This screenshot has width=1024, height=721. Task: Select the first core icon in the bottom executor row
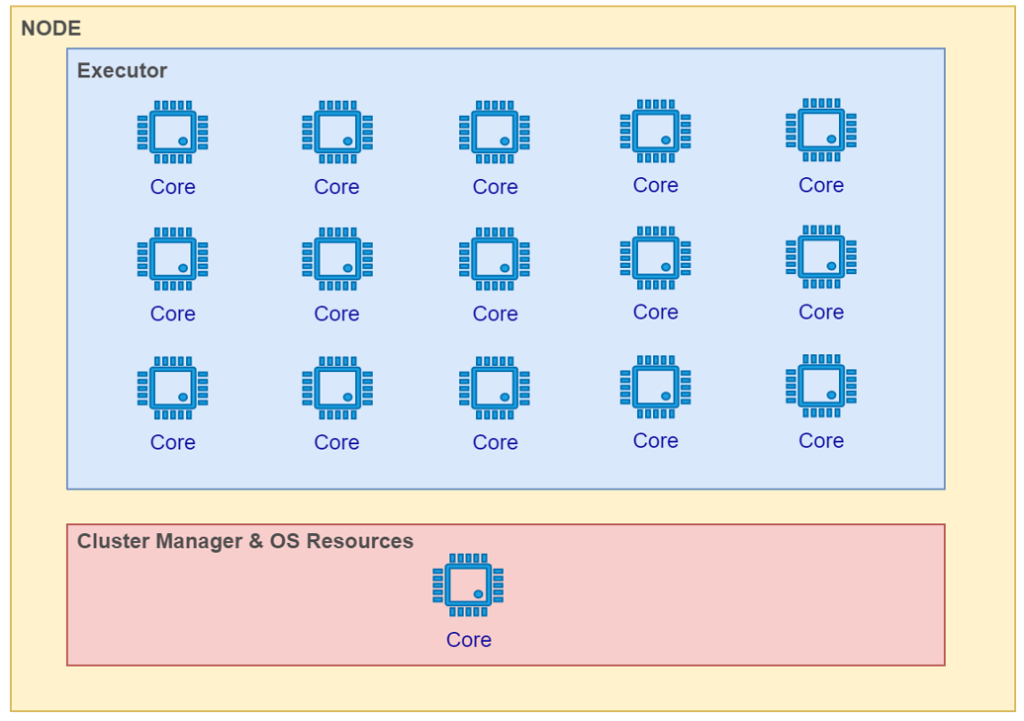(x=172, y=388)
